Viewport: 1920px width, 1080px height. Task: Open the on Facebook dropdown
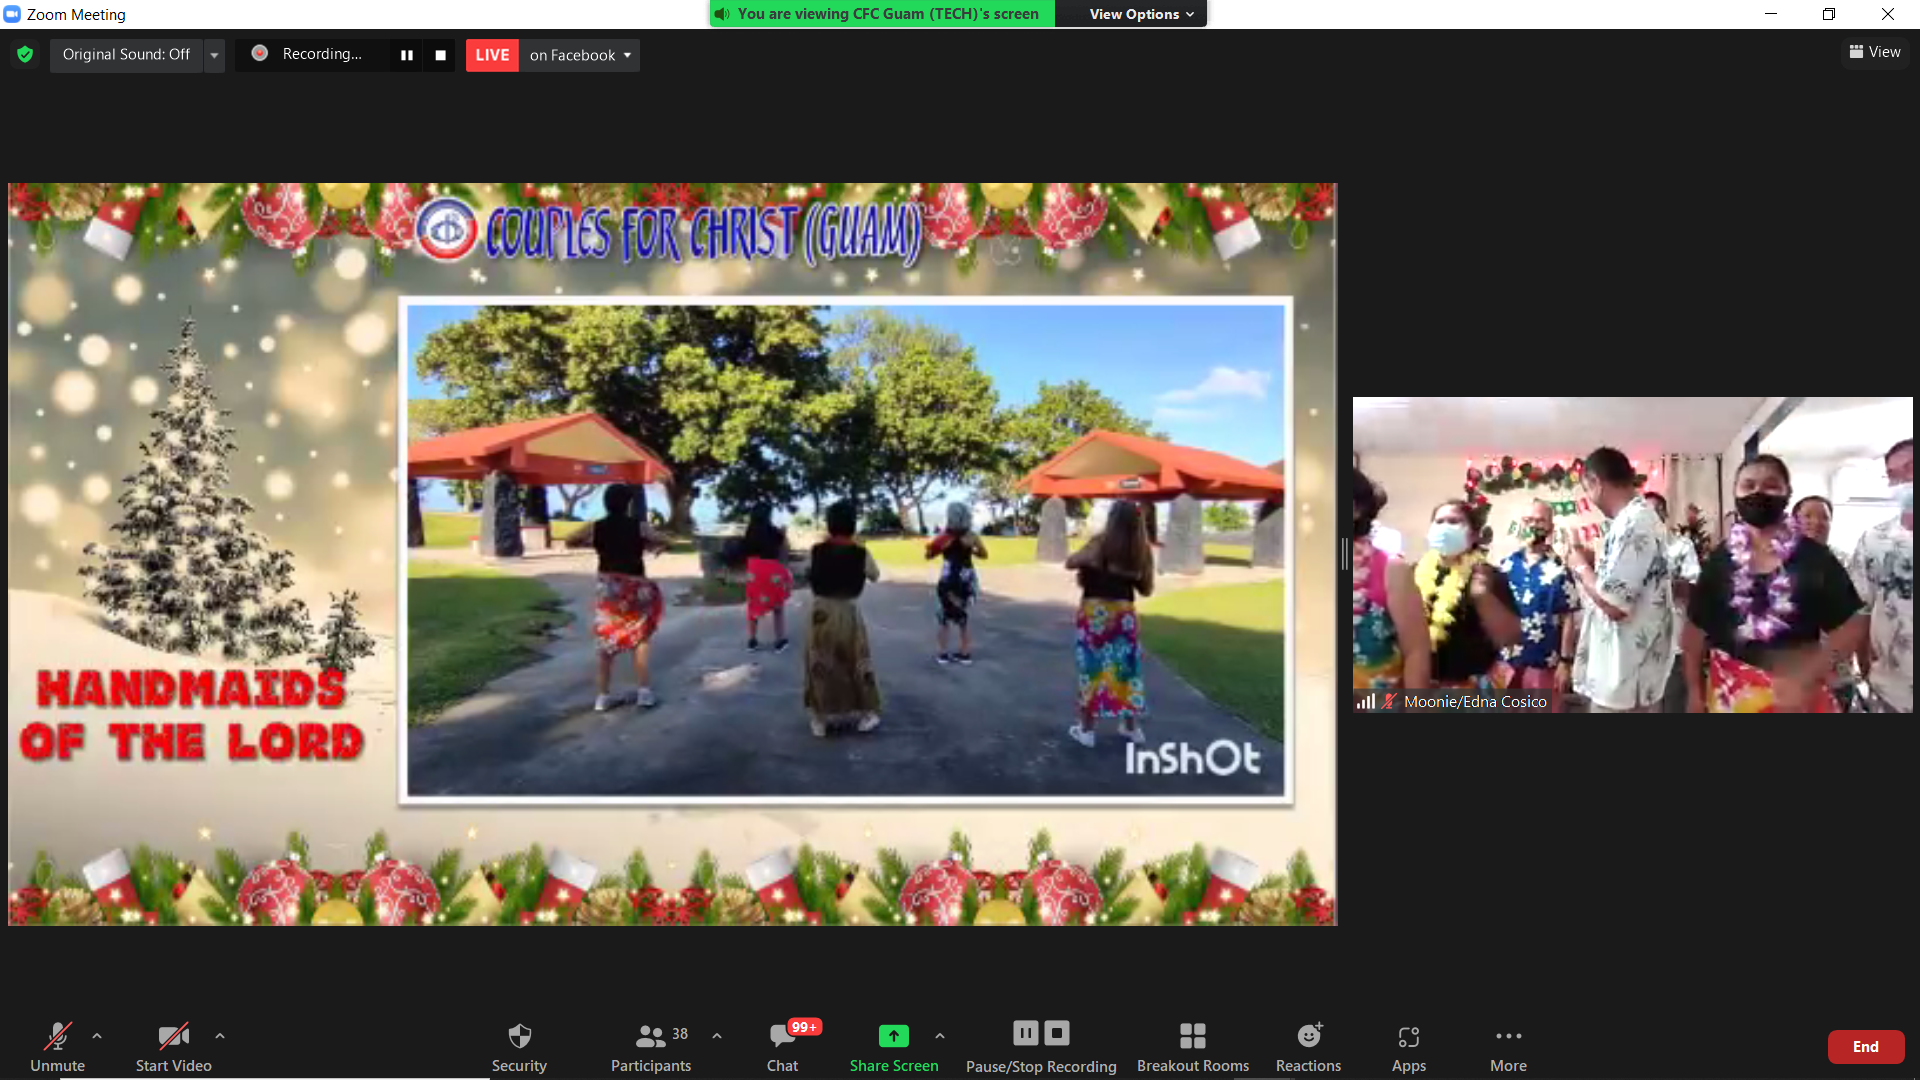(580, 55)
